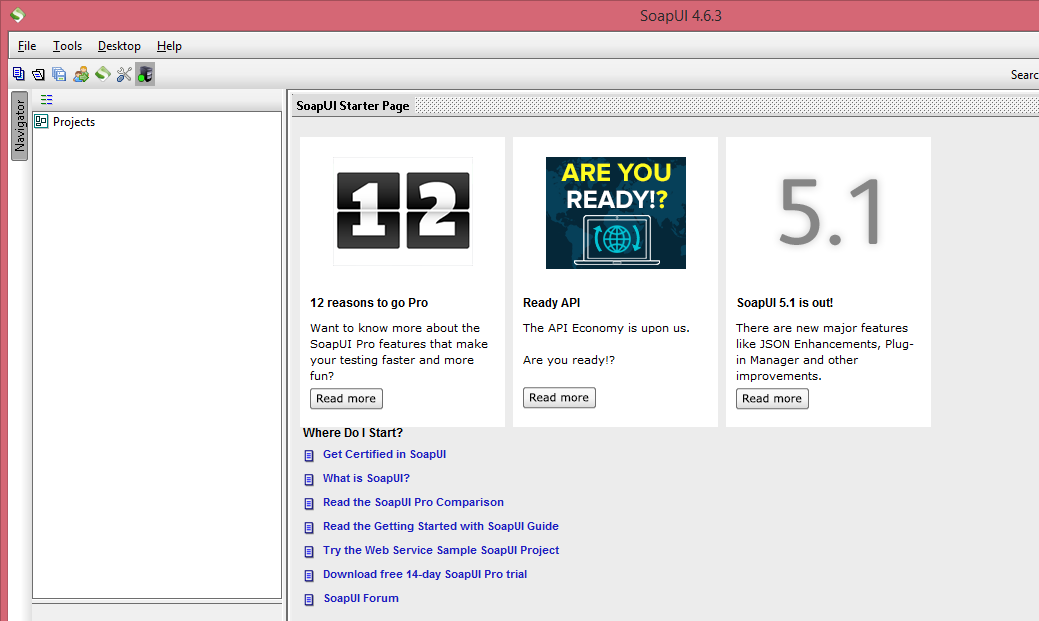Open the Desktop menu
1039x621 pixels.
tap(119, 46)
